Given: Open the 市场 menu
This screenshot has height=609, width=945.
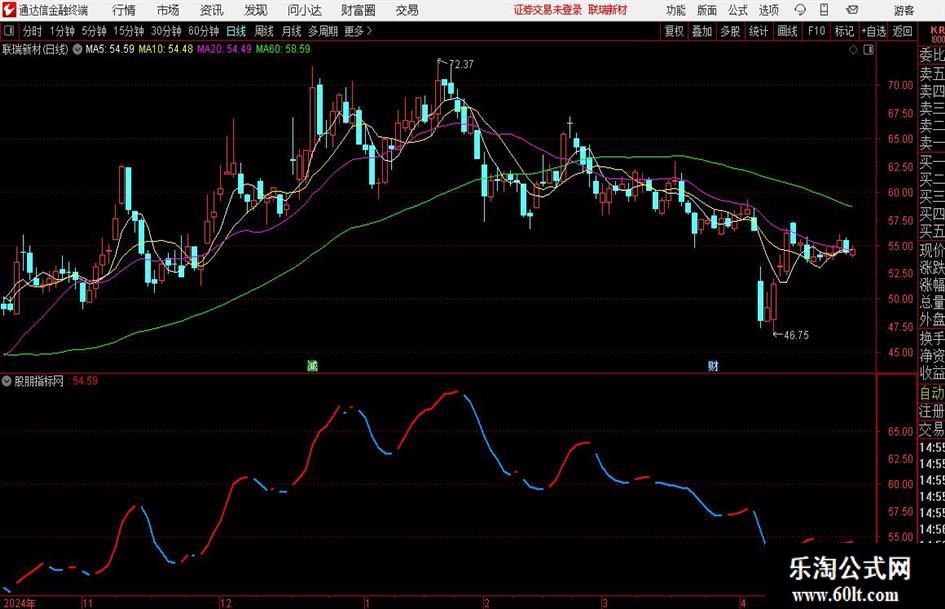Looking at the screenshot, I should pyautogui.click(x=168, y=10).
